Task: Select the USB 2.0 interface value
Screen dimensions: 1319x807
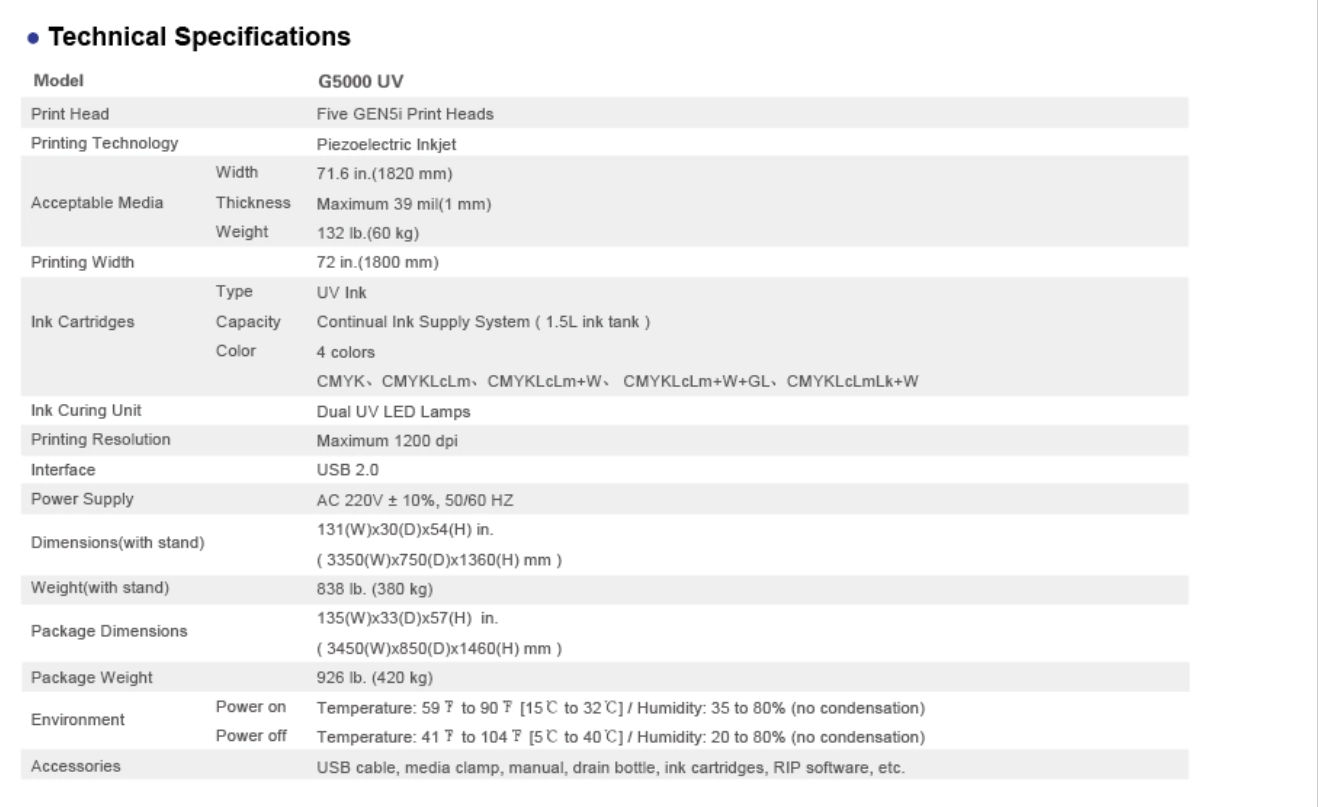Action: [348, 468]
